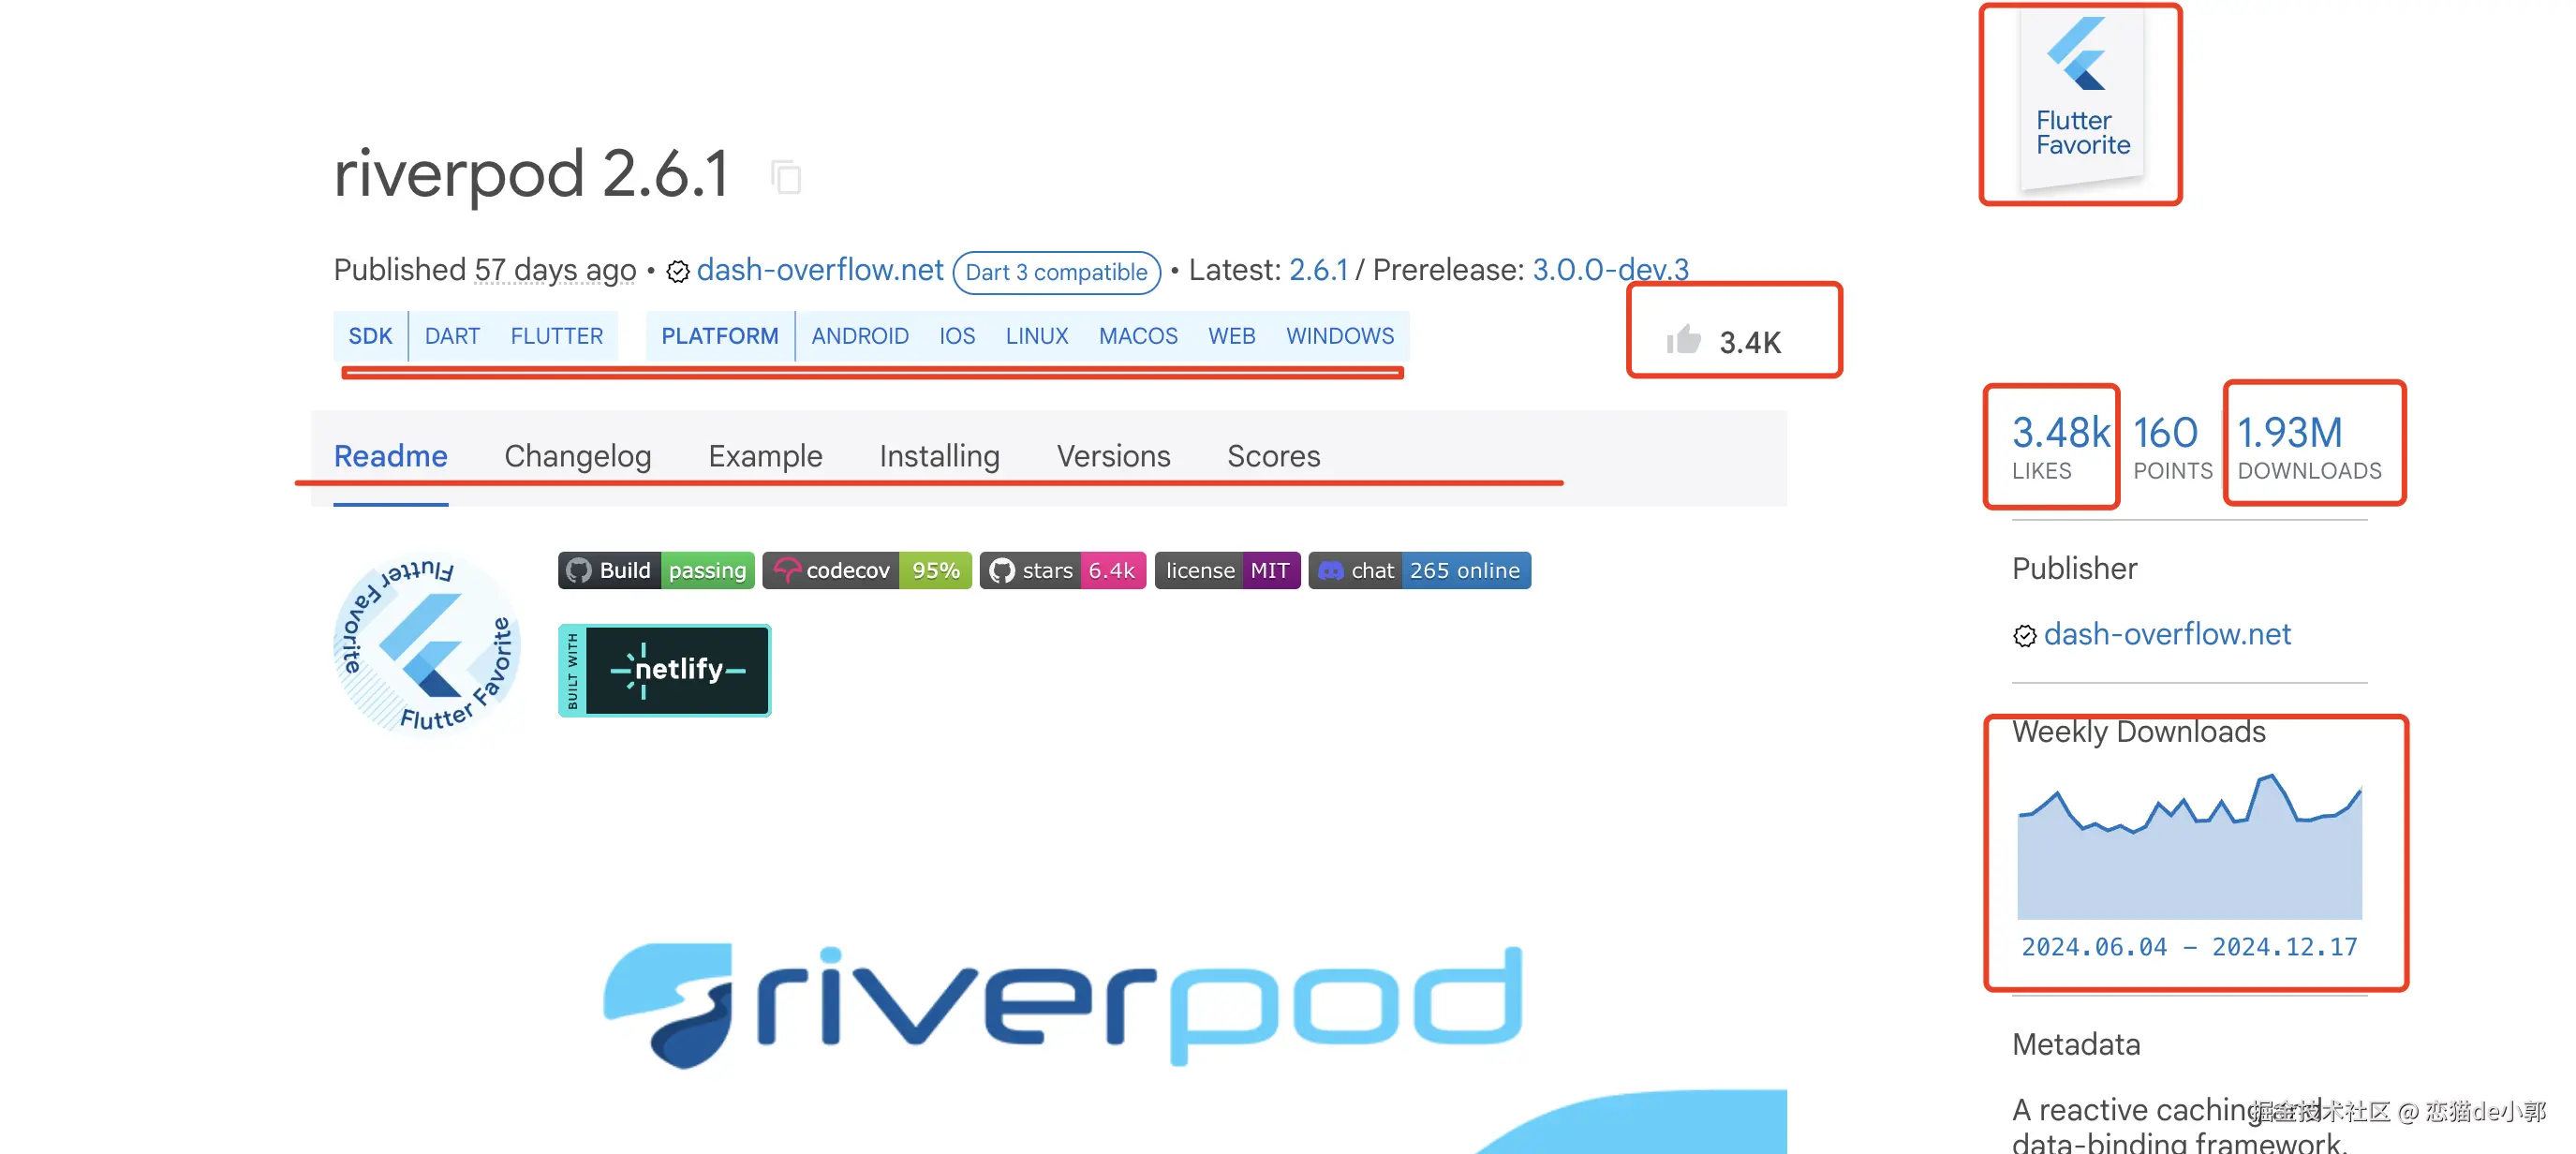Click the Built with Netlify badge
Viewport: 2576px width, 1154px height.
(664, 670)
